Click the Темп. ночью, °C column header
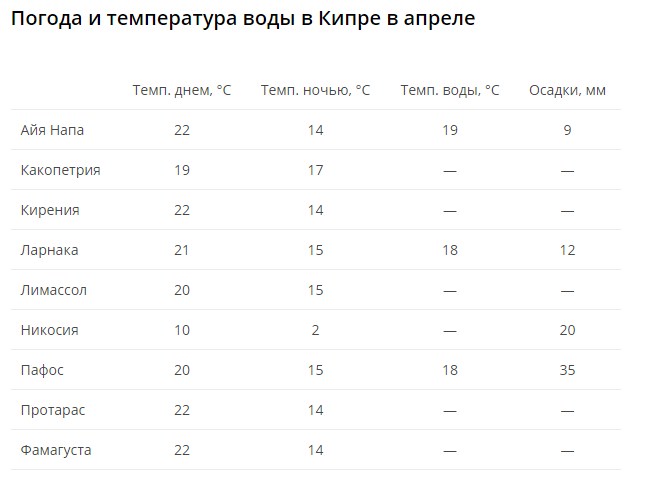 (315, 90)
